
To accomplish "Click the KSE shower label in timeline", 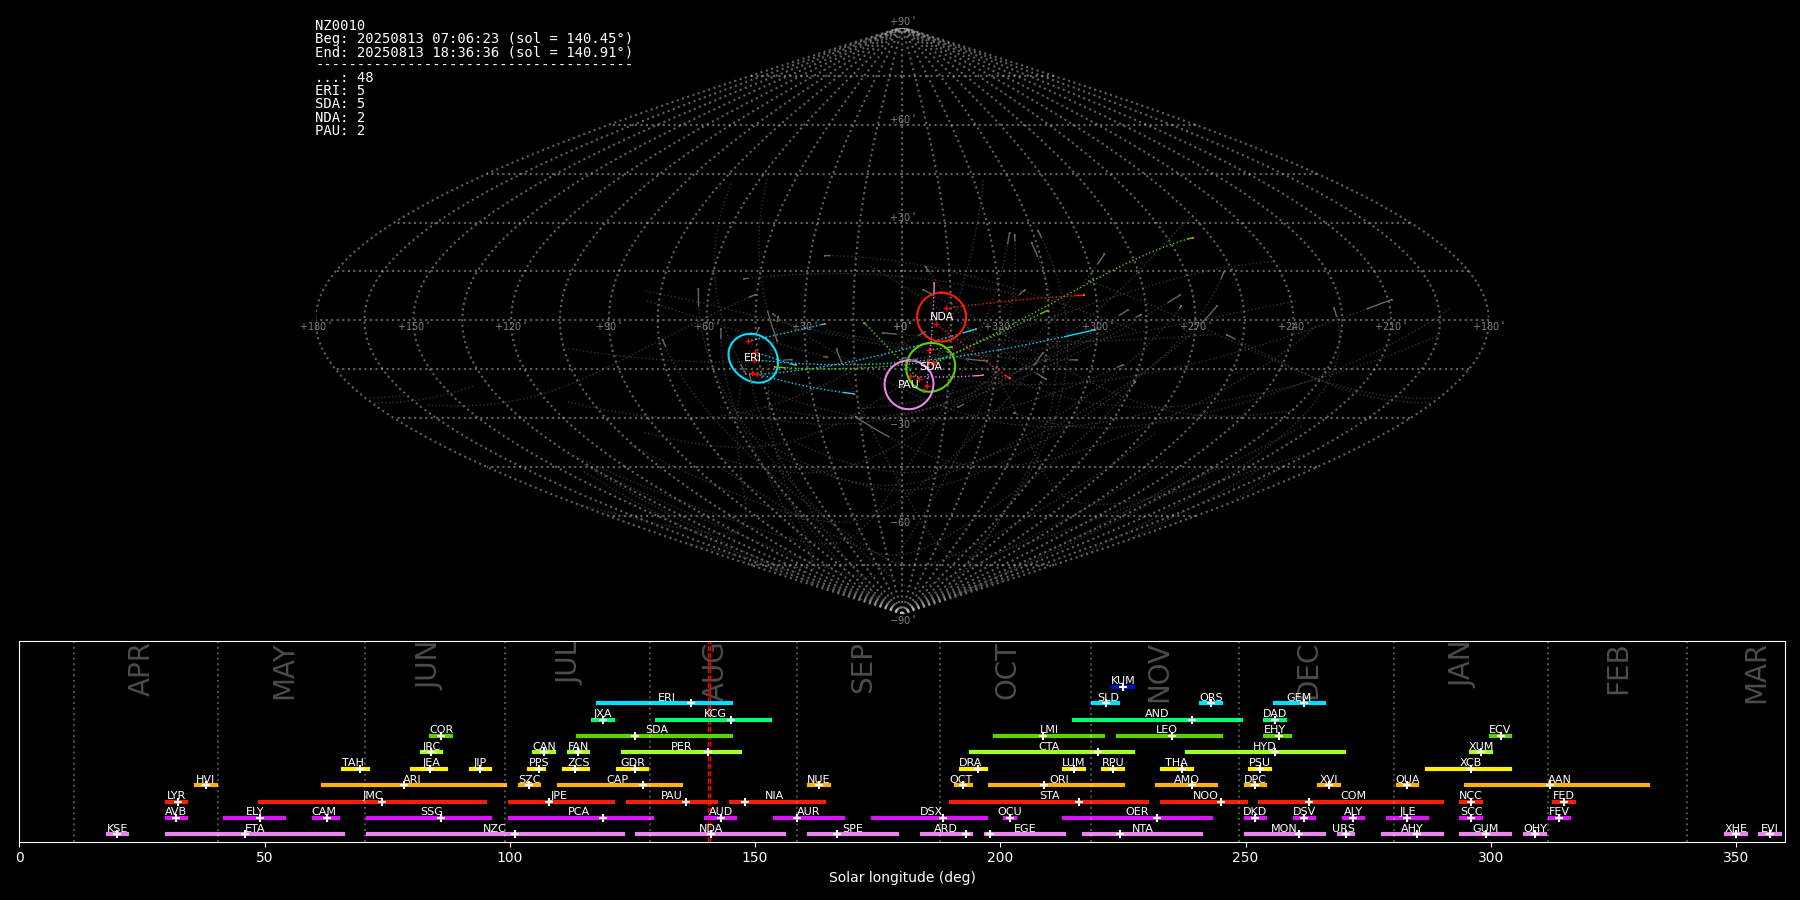I will point(117,829).
